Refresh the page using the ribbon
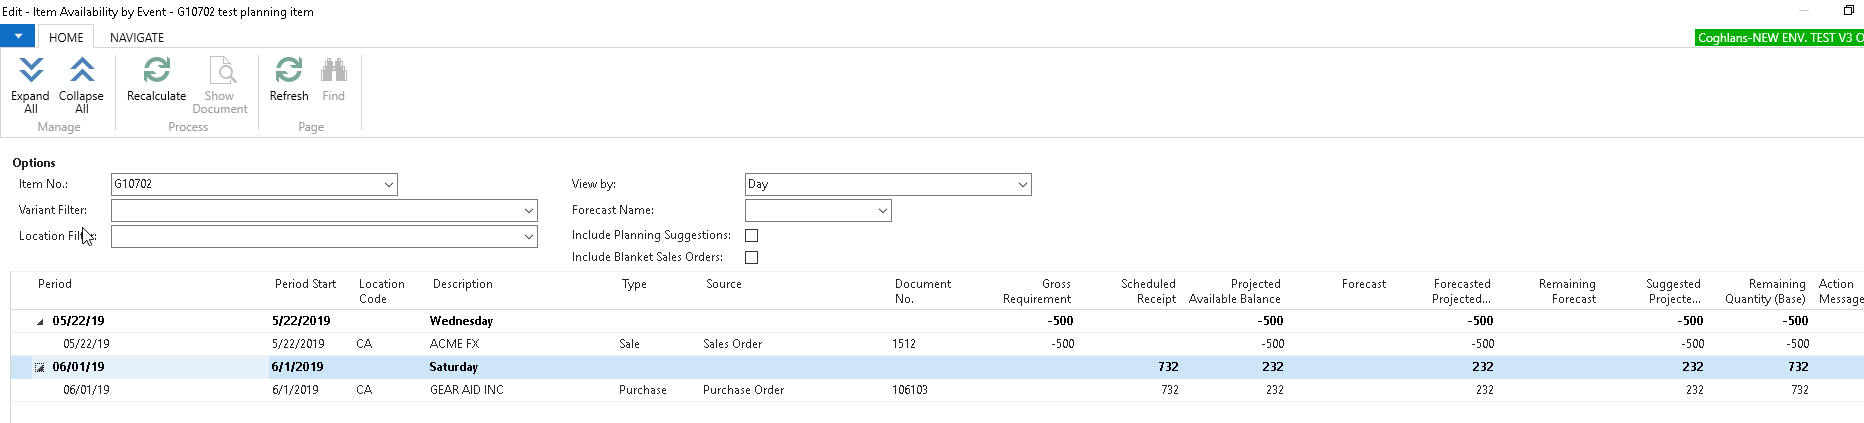Viewport: 1864px width, 423px height. (x=288, y=71)
